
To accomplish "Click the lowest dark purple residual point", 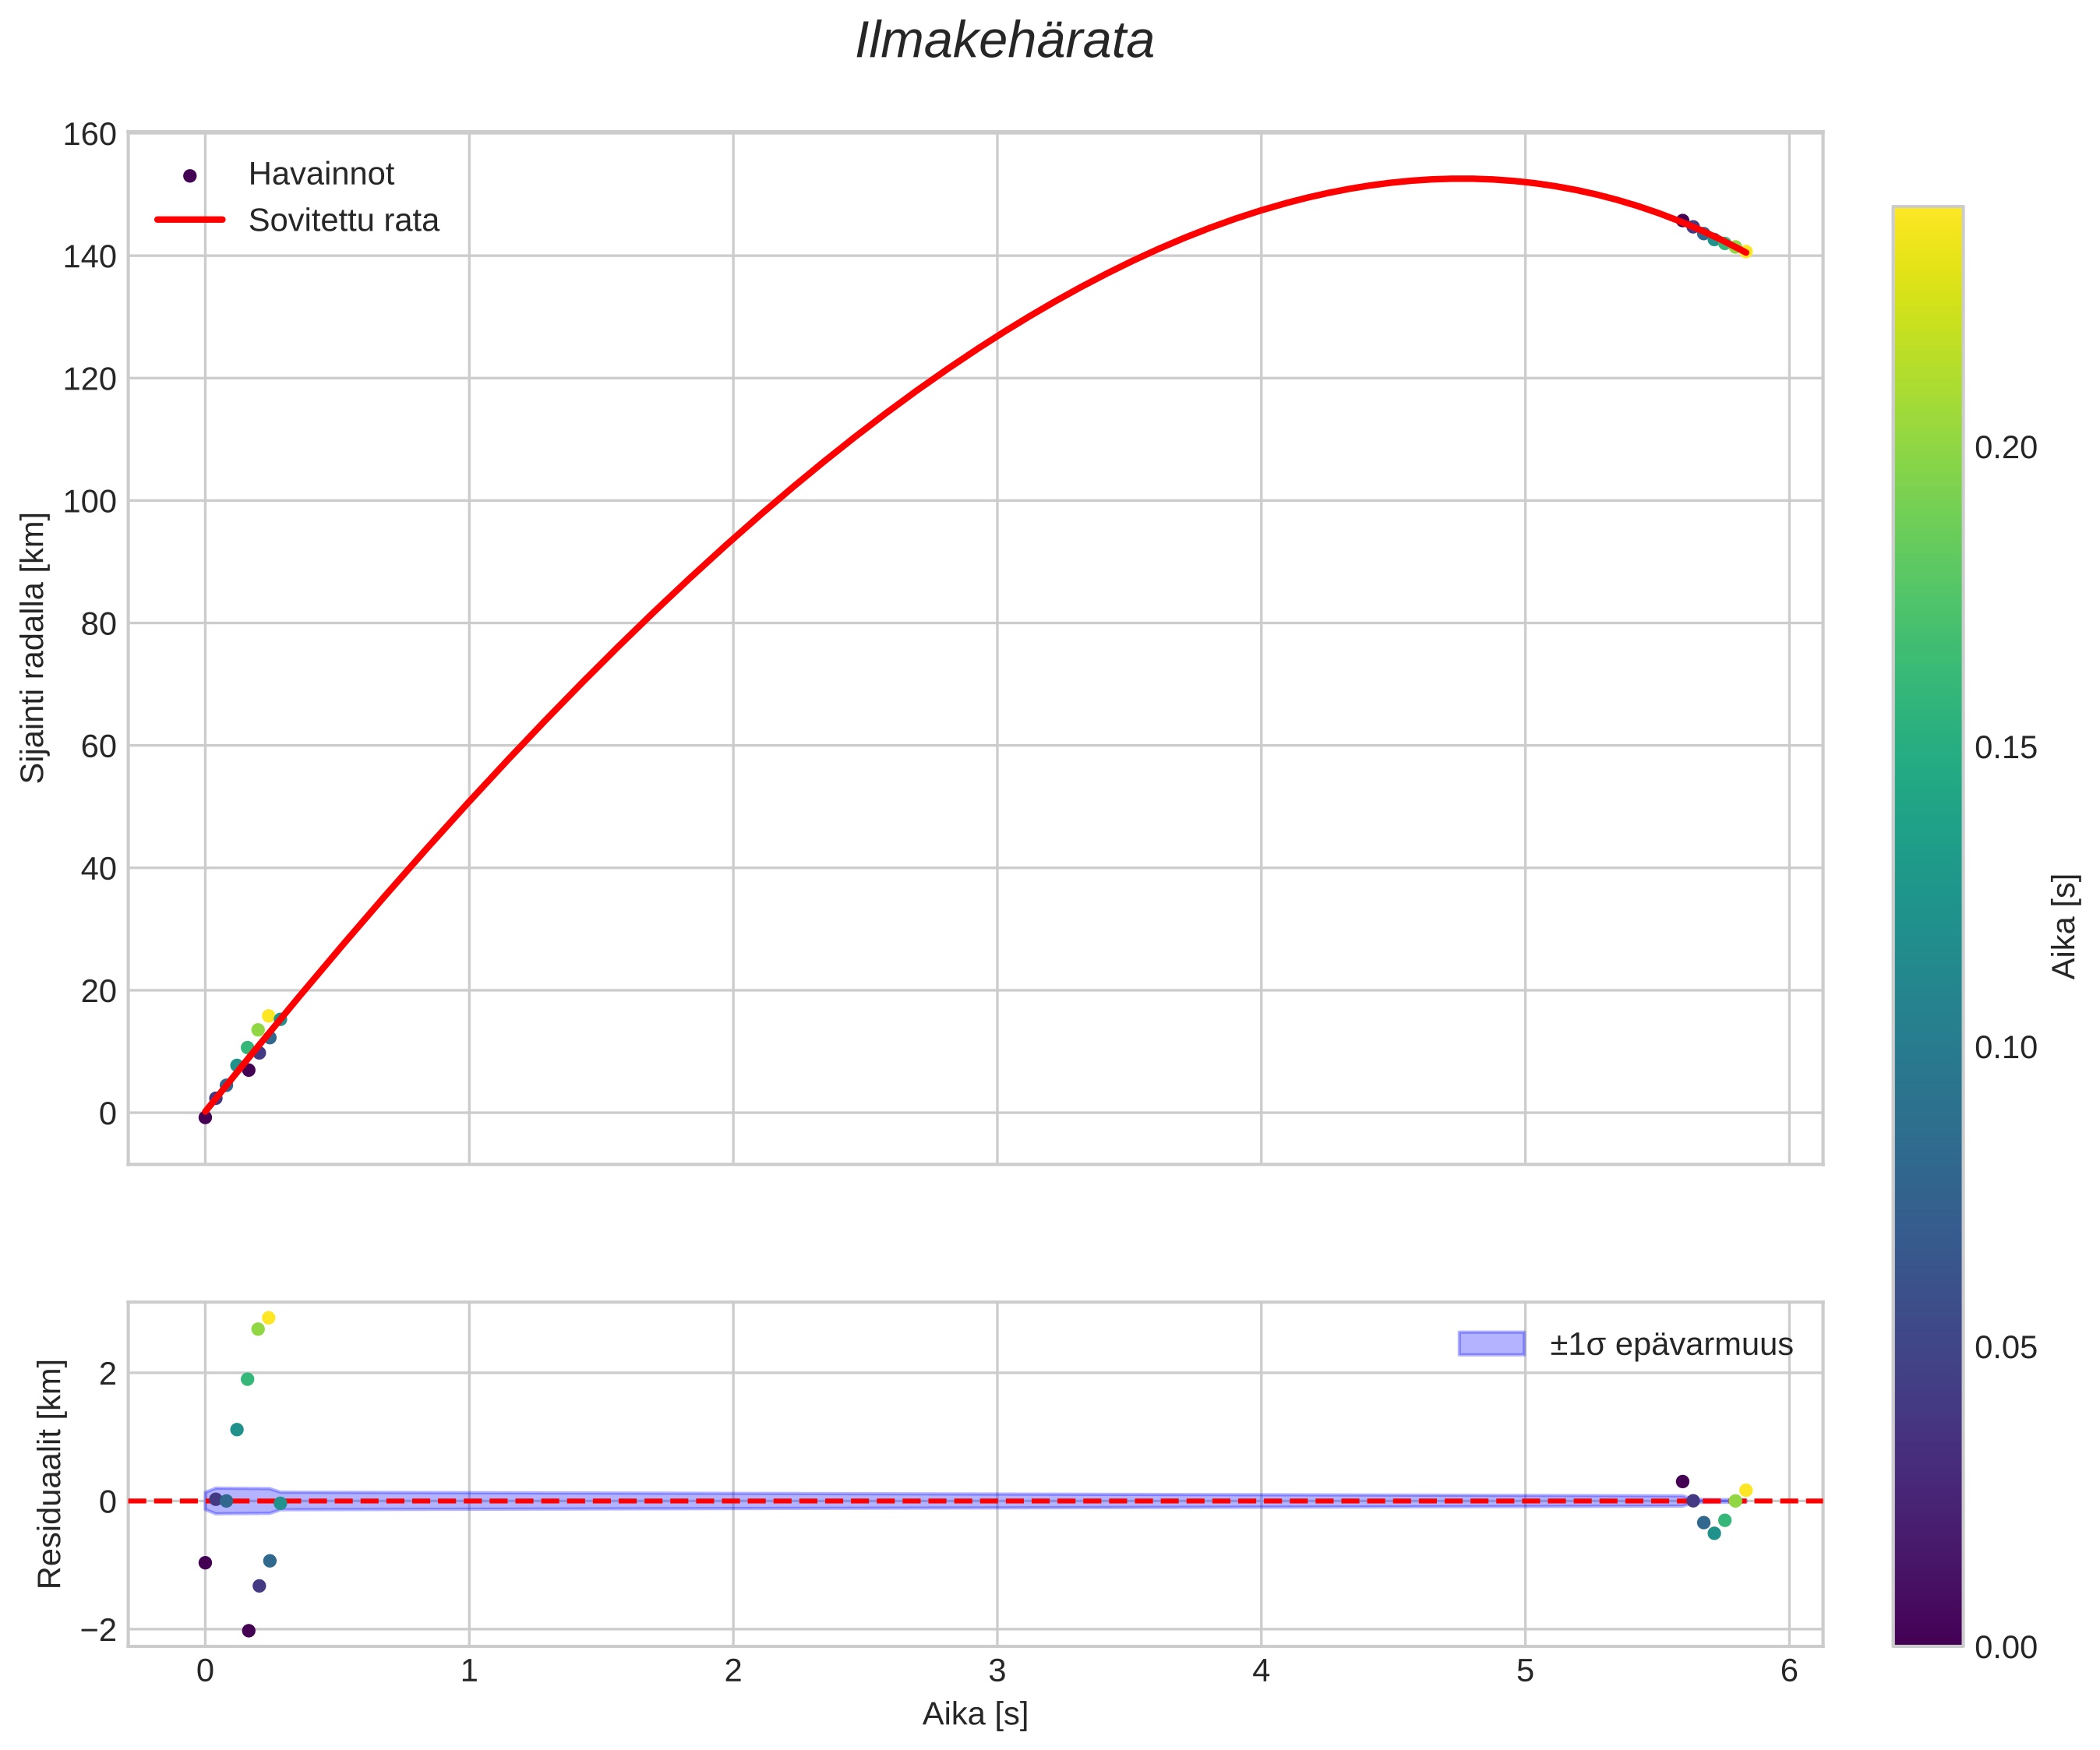I will (249, 1631).
